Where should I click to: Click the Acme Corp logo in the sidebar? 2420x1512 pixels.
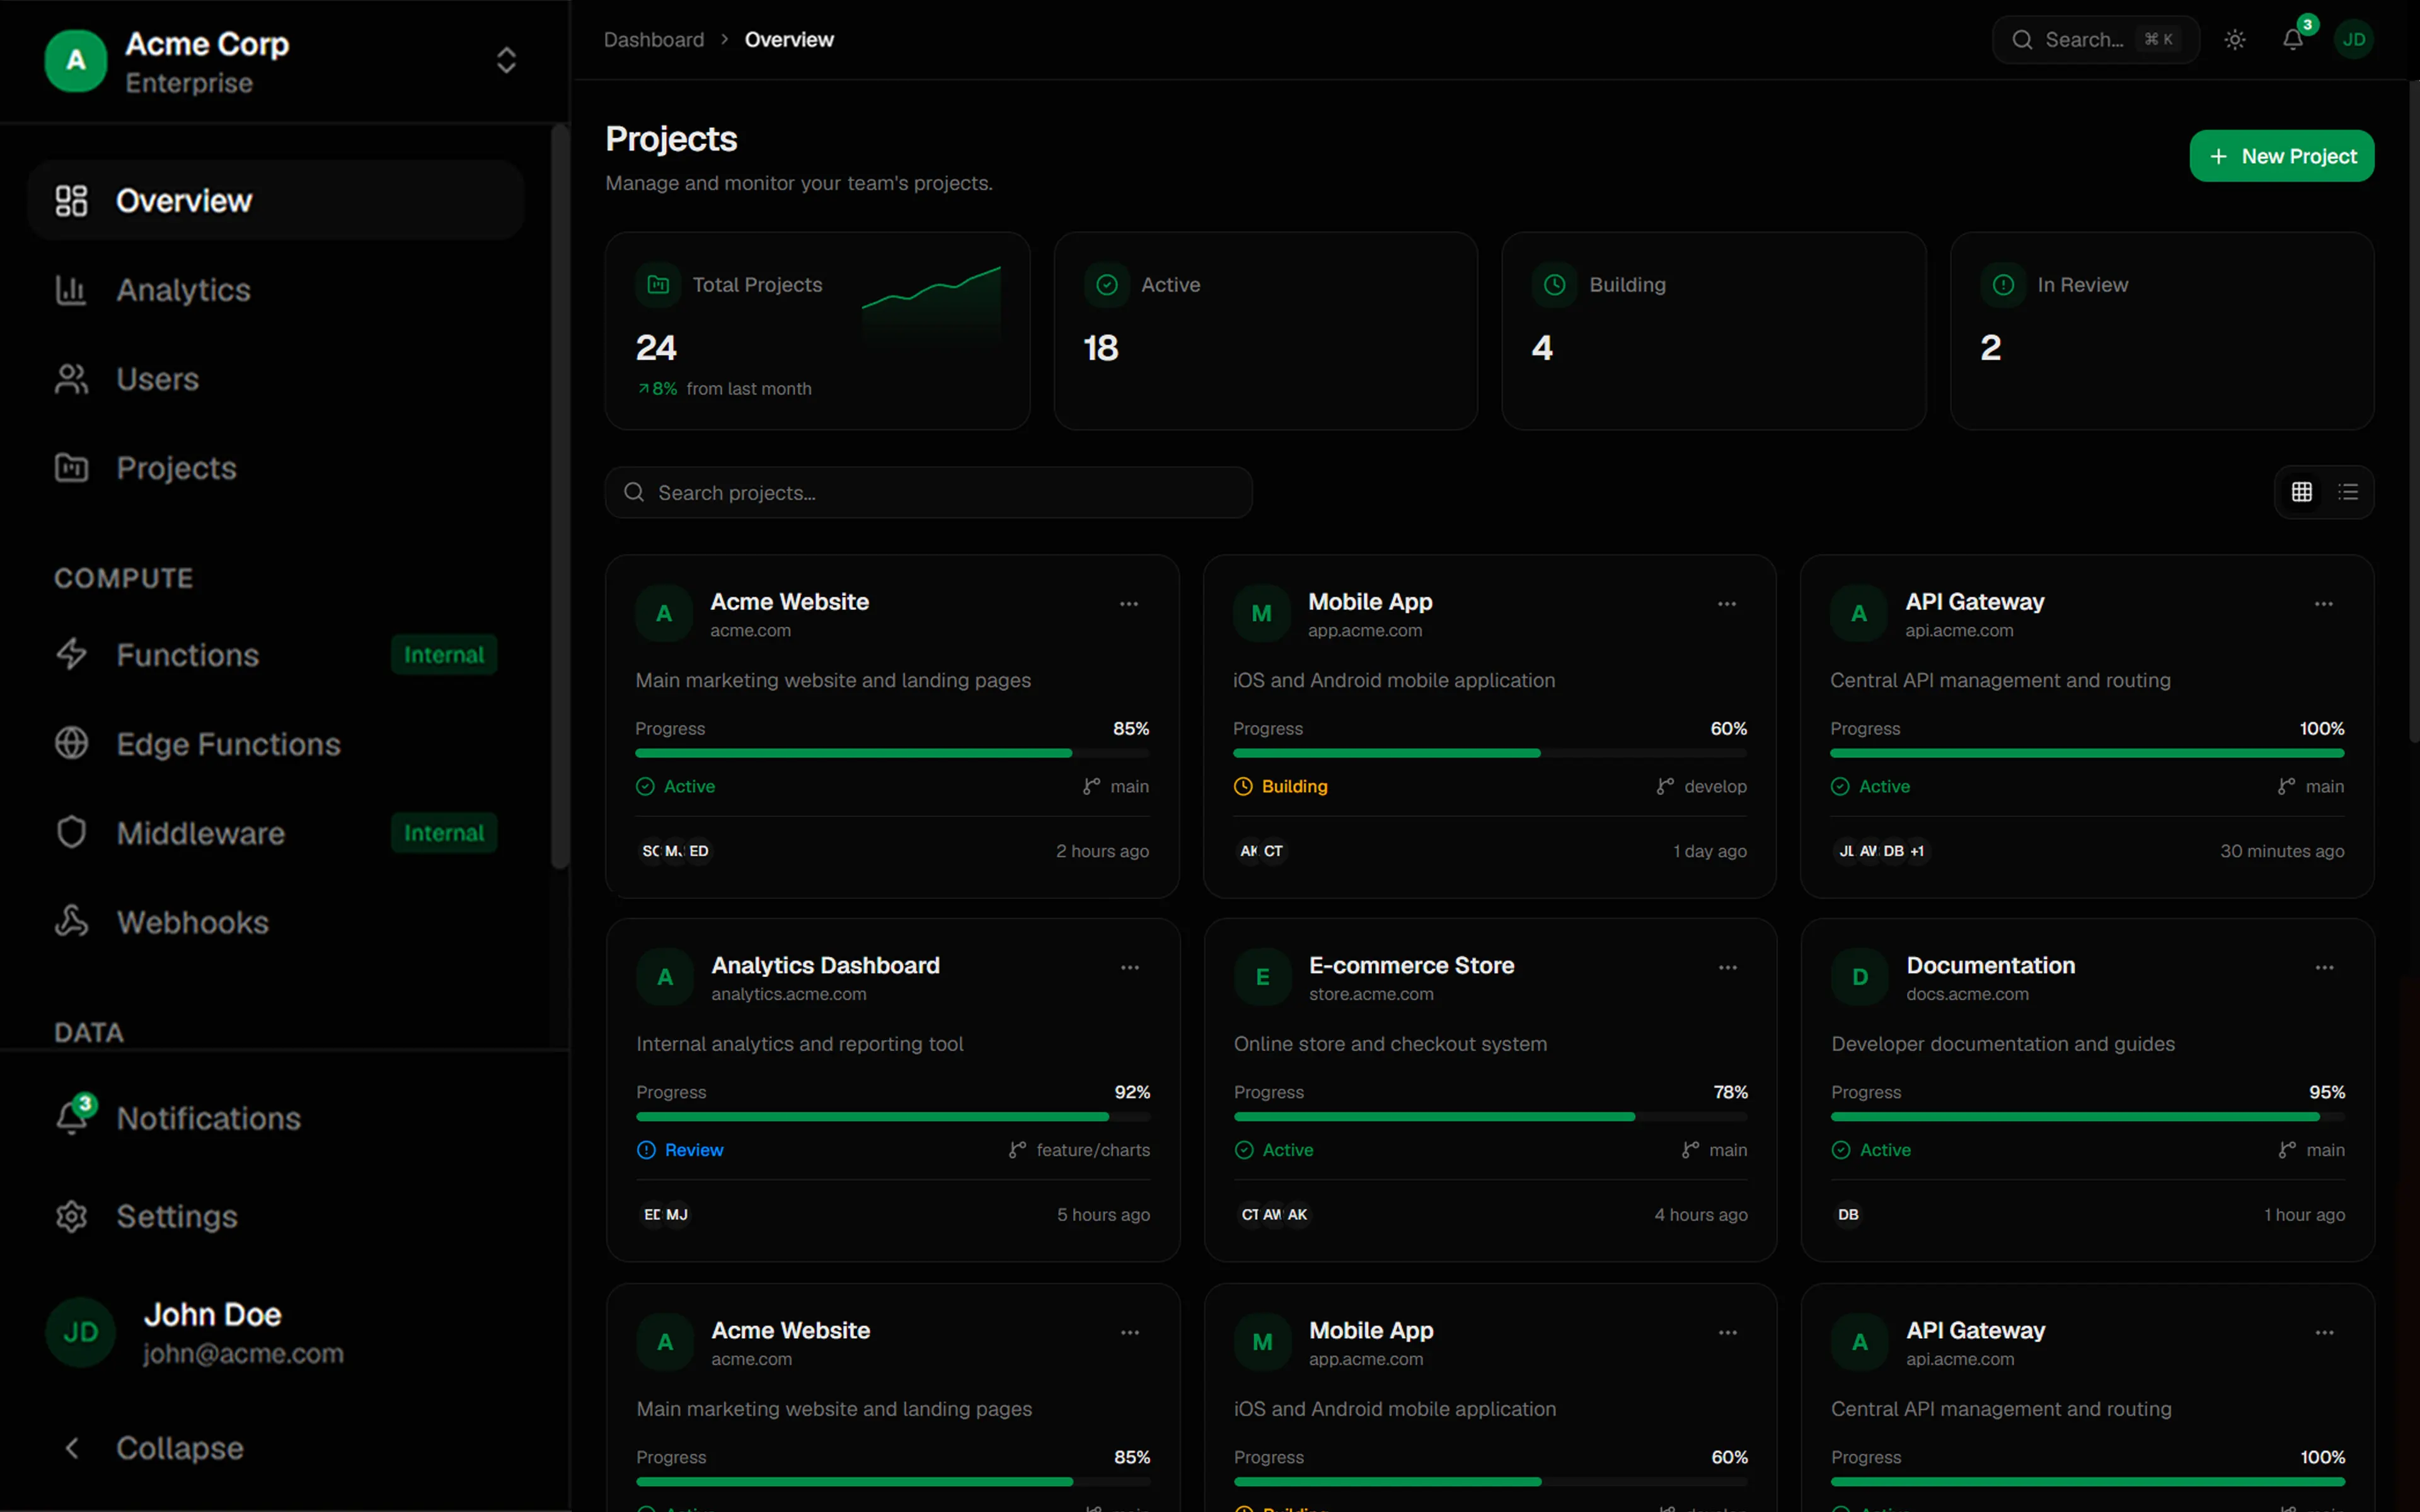tap(76, 61)
